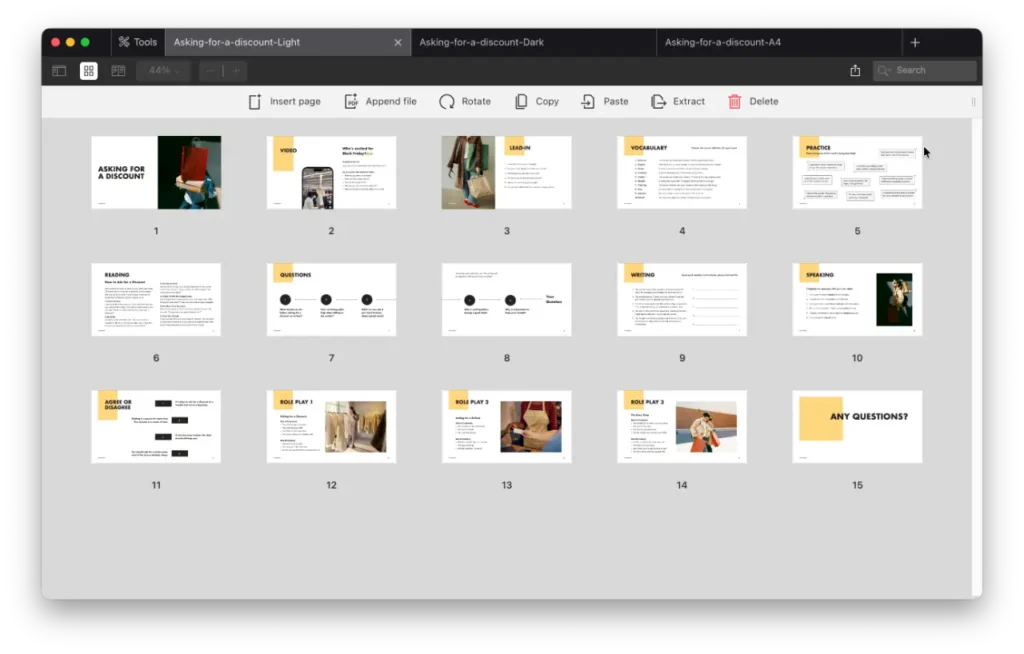Open a new tab with the plus button

click(x=914, y=41)
